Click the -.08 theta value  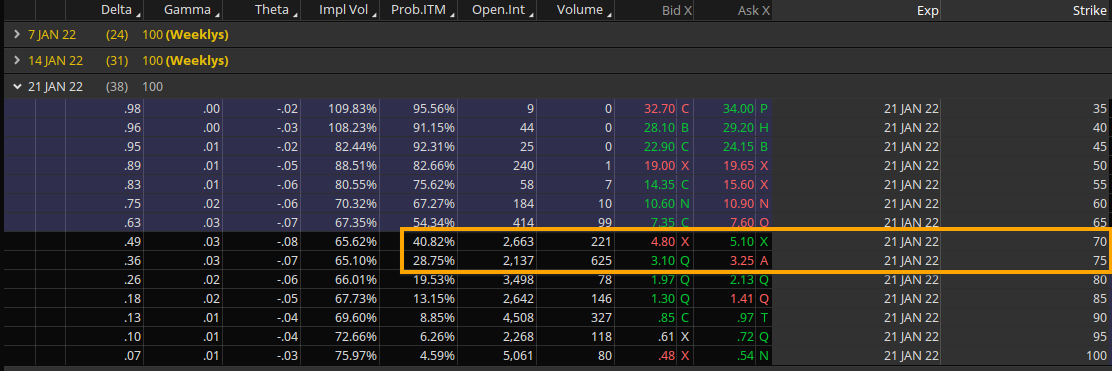(x=287, y=242)
